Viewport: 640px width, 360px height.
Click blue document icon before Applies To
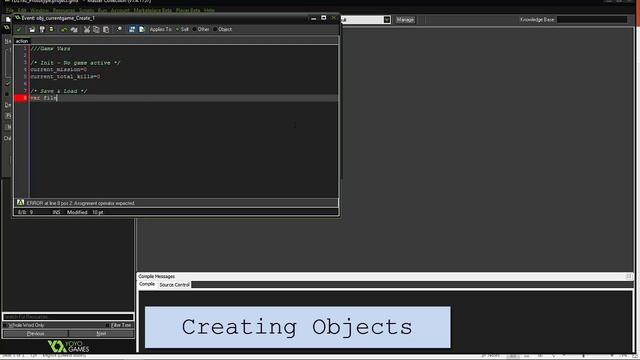pos(142,29)
